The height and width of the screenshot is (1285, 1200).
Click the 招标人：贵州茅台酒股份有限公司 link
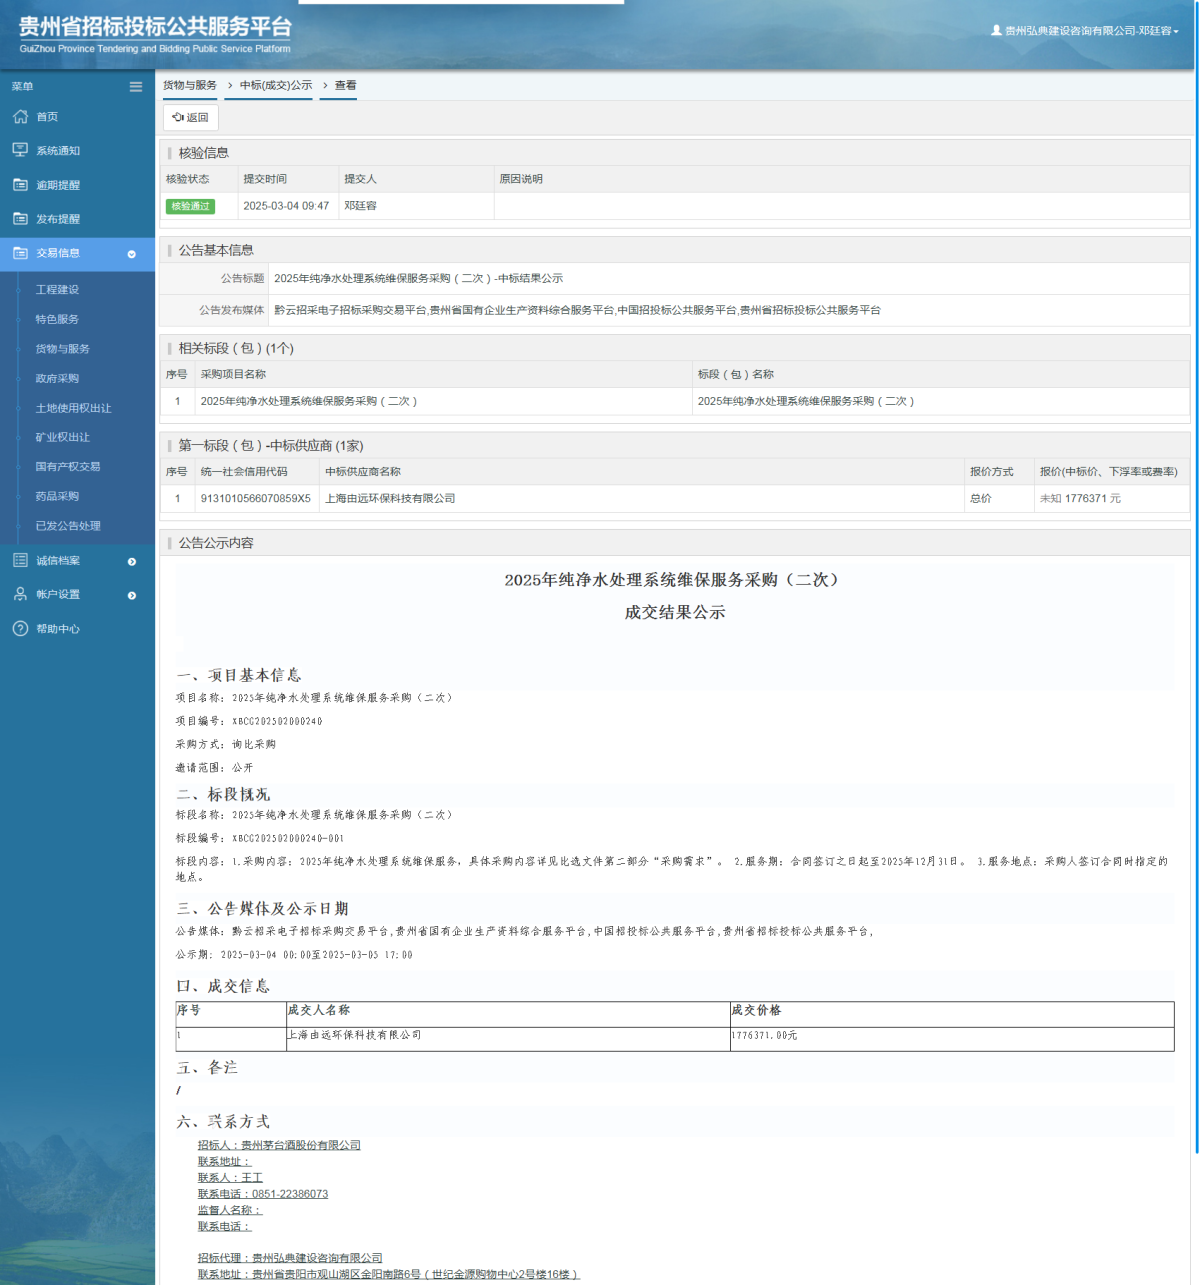(x=279, y=1146)
